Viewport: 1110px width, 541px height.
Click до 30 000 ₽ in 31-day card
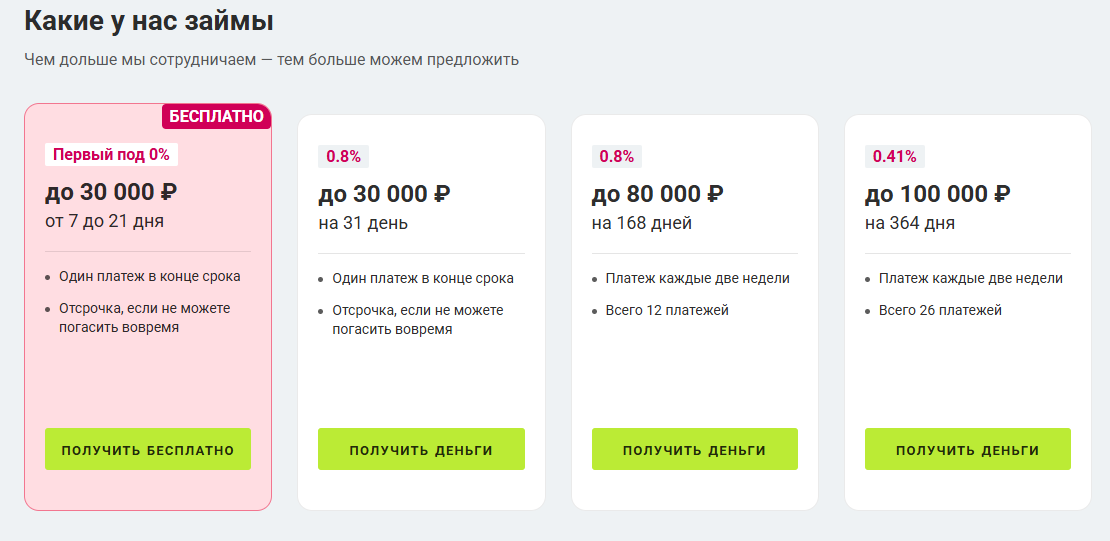pos(384,194)
